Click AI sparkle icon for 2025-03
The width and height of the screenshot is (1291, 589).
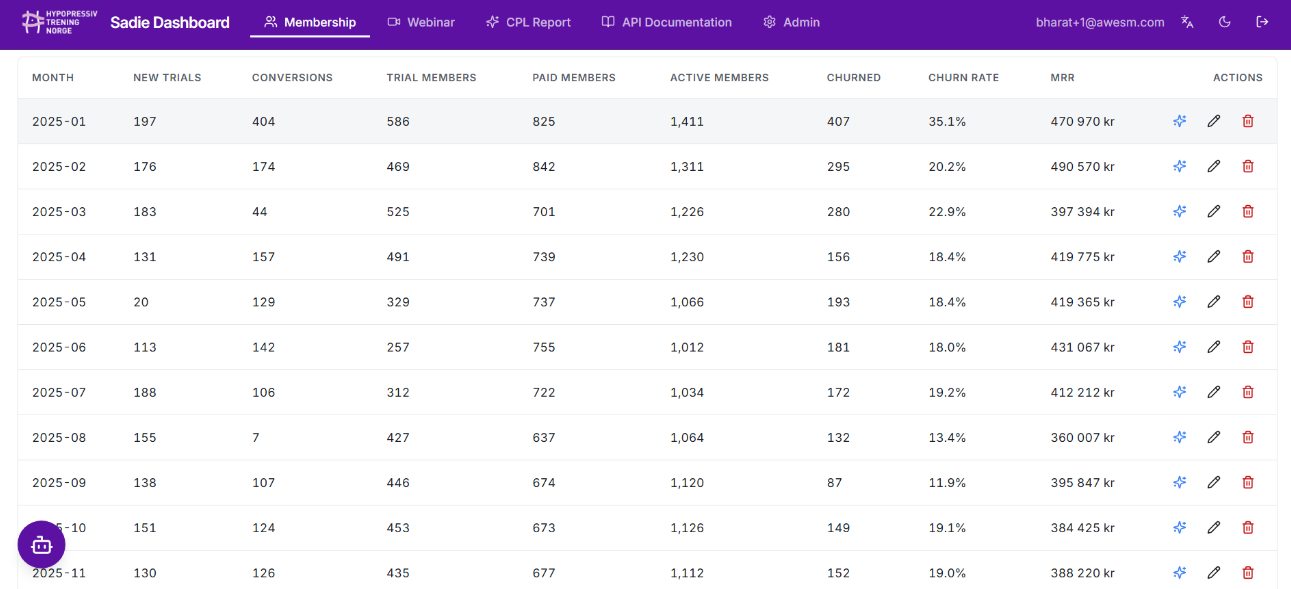(1180, 211)
